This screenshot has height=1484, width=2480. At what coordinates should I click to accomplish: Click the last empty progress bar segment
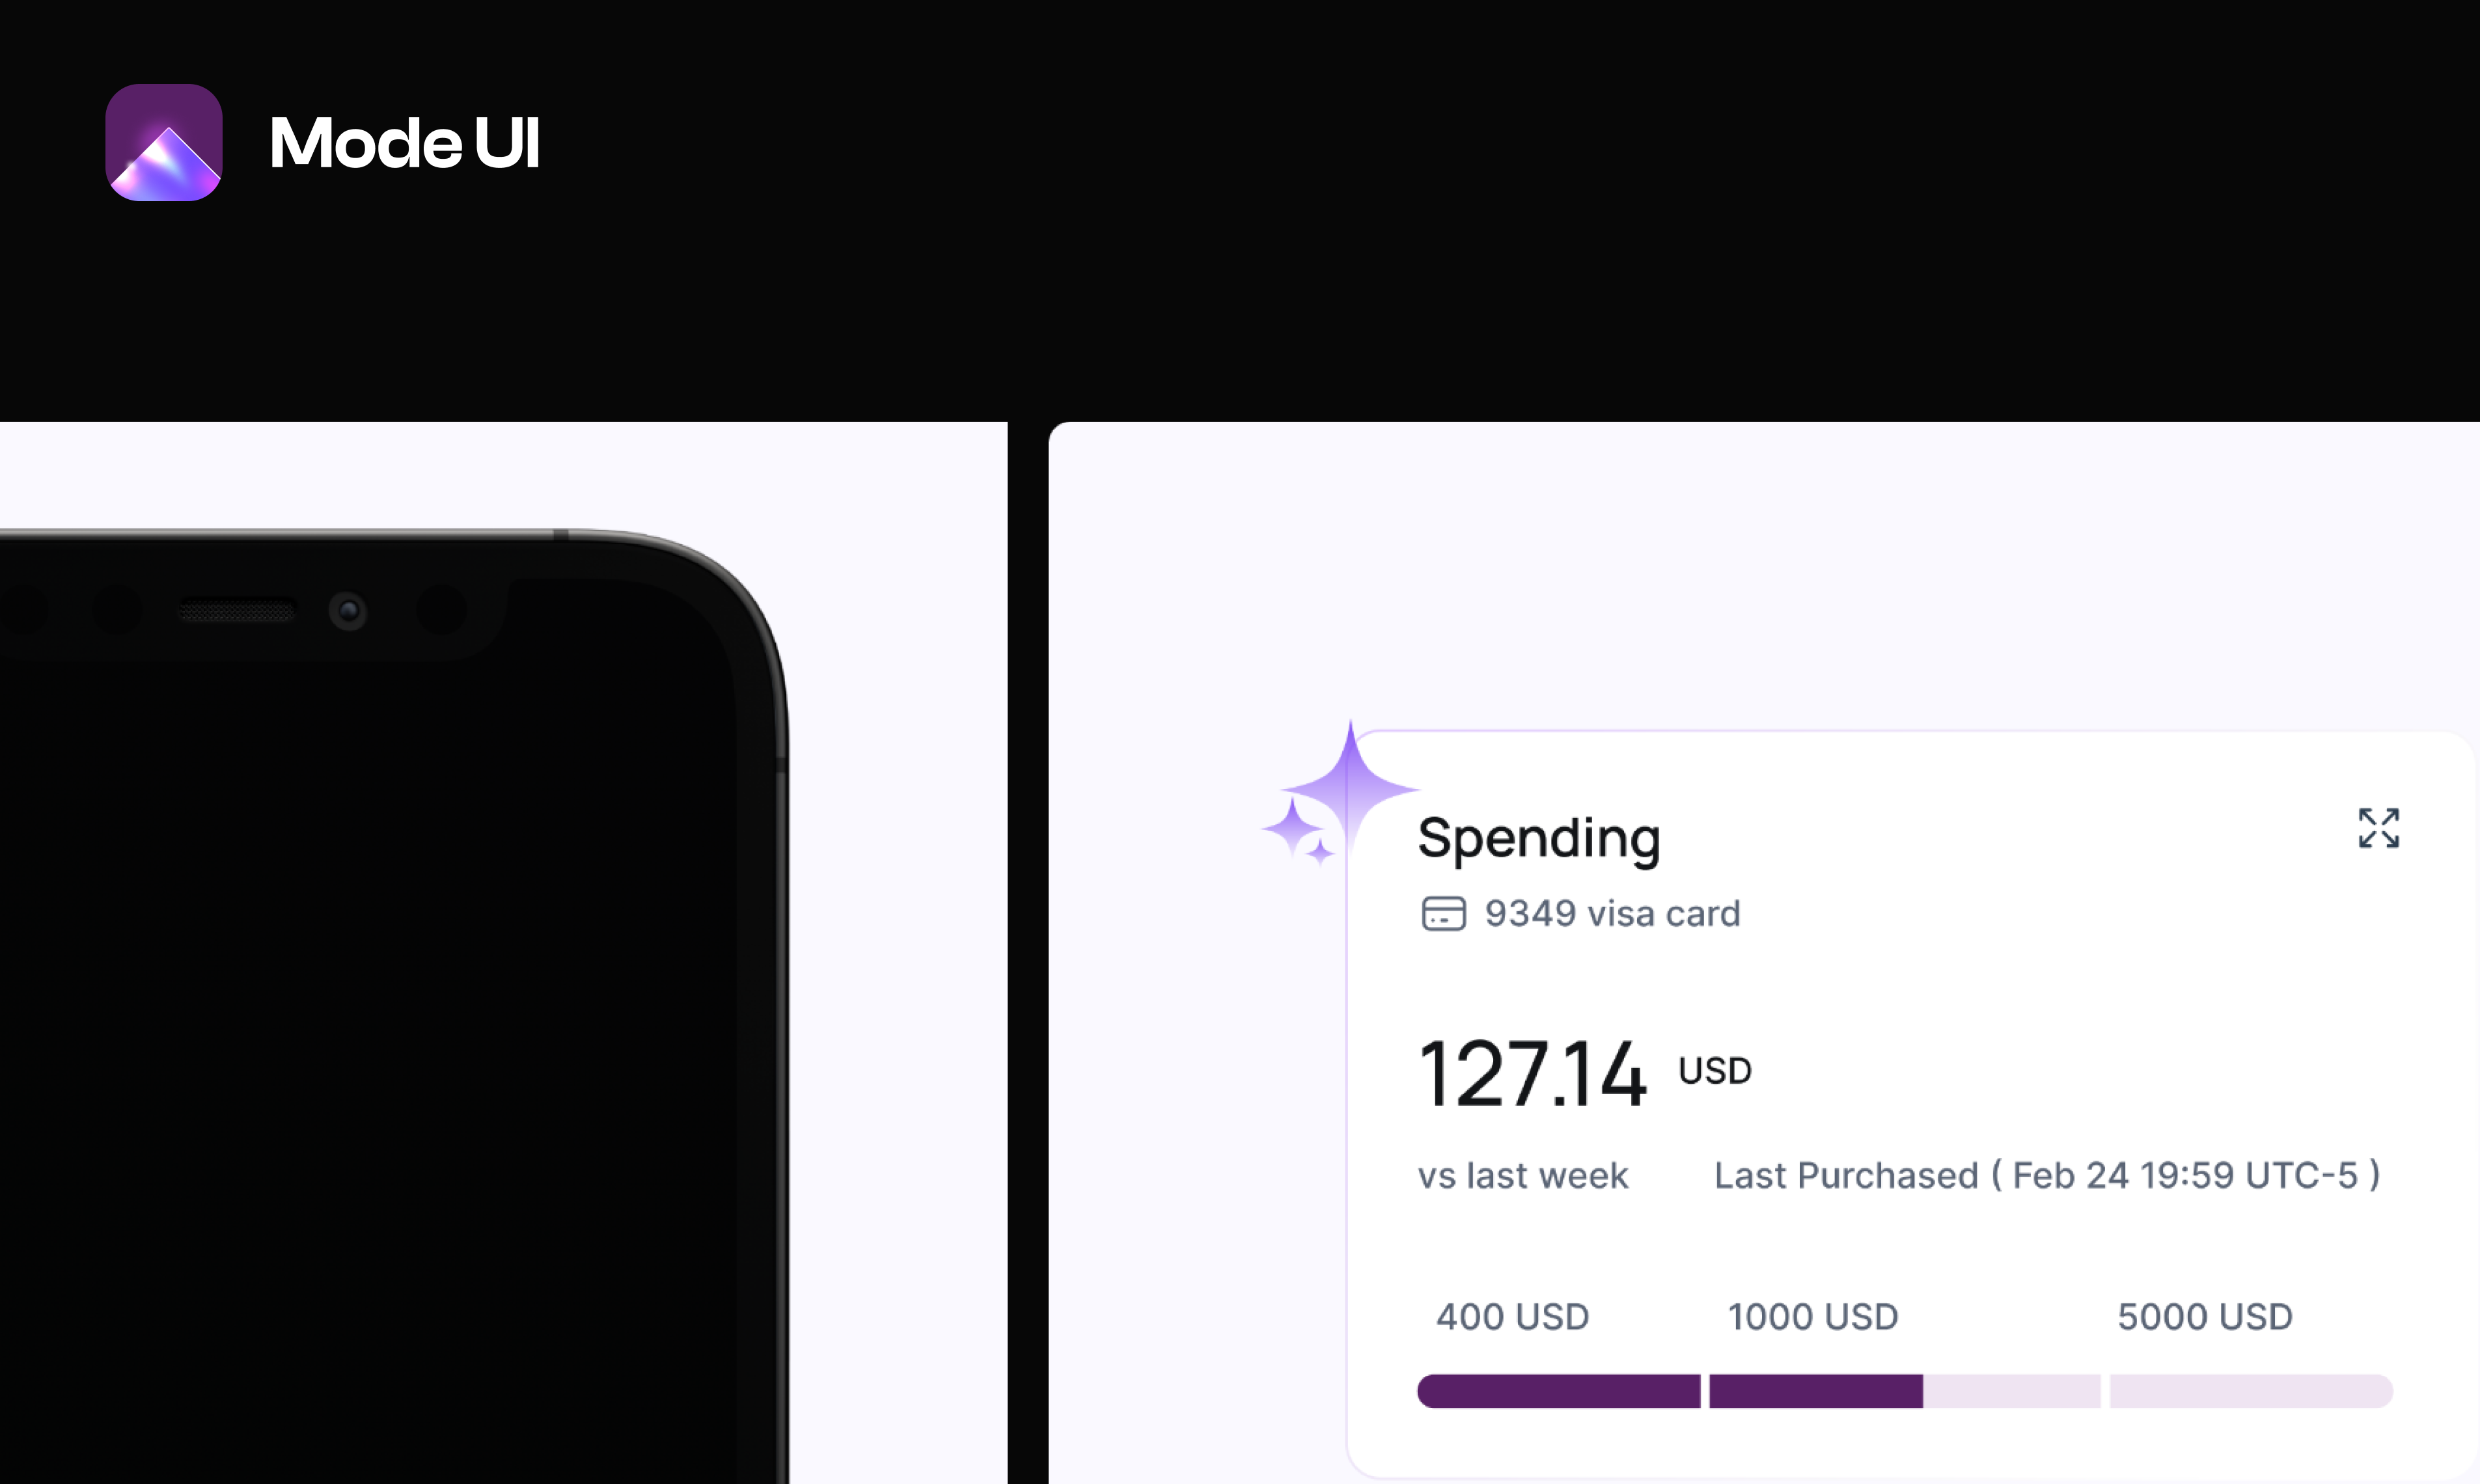pos(2251,1391)
